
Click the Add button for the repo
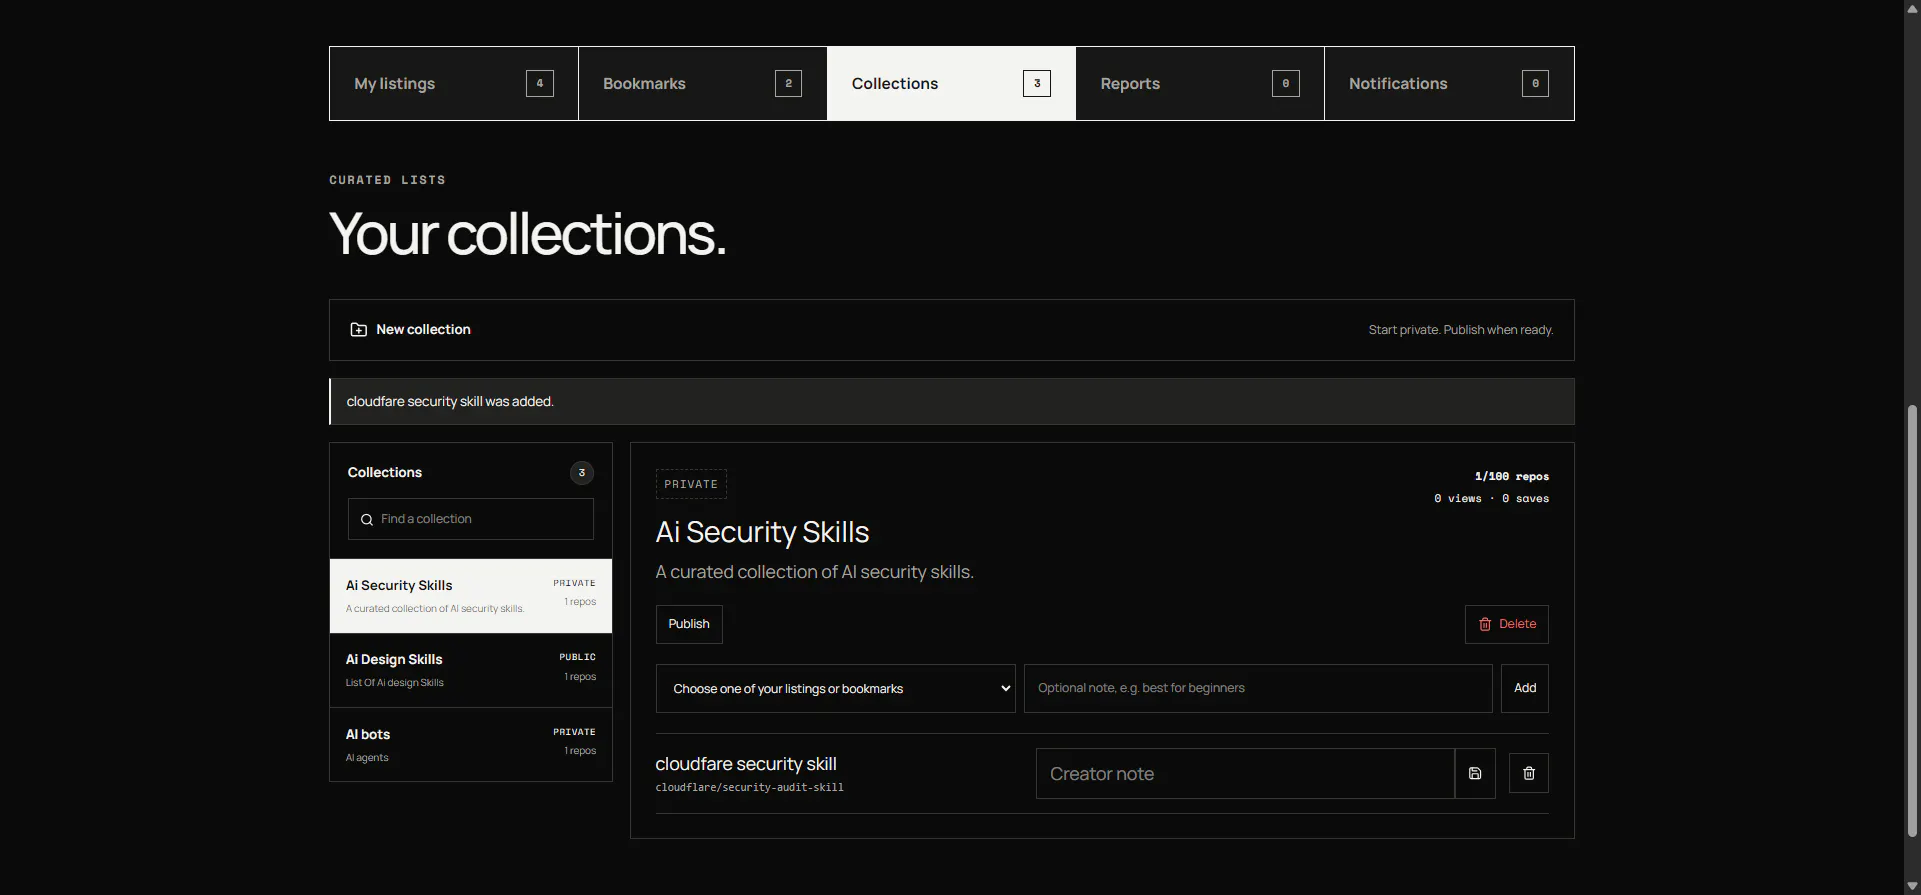(1525, 689)
